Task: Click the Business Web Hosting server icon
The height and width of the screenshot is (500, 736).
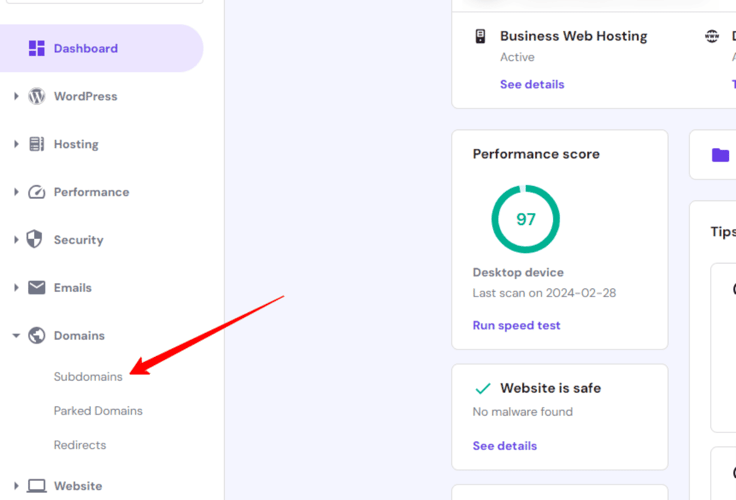Action: [x=480, y=36]
